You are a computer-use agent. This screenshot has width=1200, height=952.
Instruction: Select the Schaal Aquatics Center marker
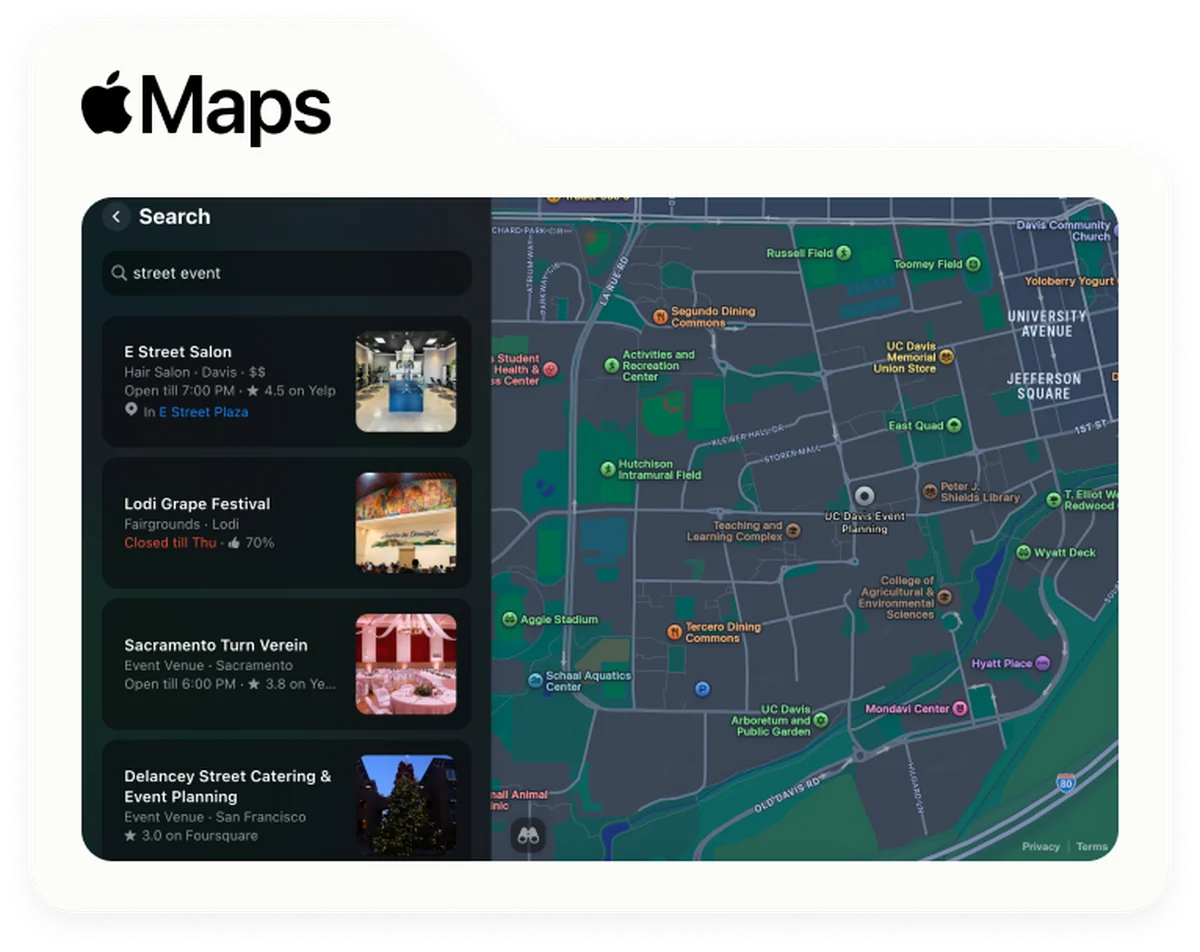coord(535,681)
